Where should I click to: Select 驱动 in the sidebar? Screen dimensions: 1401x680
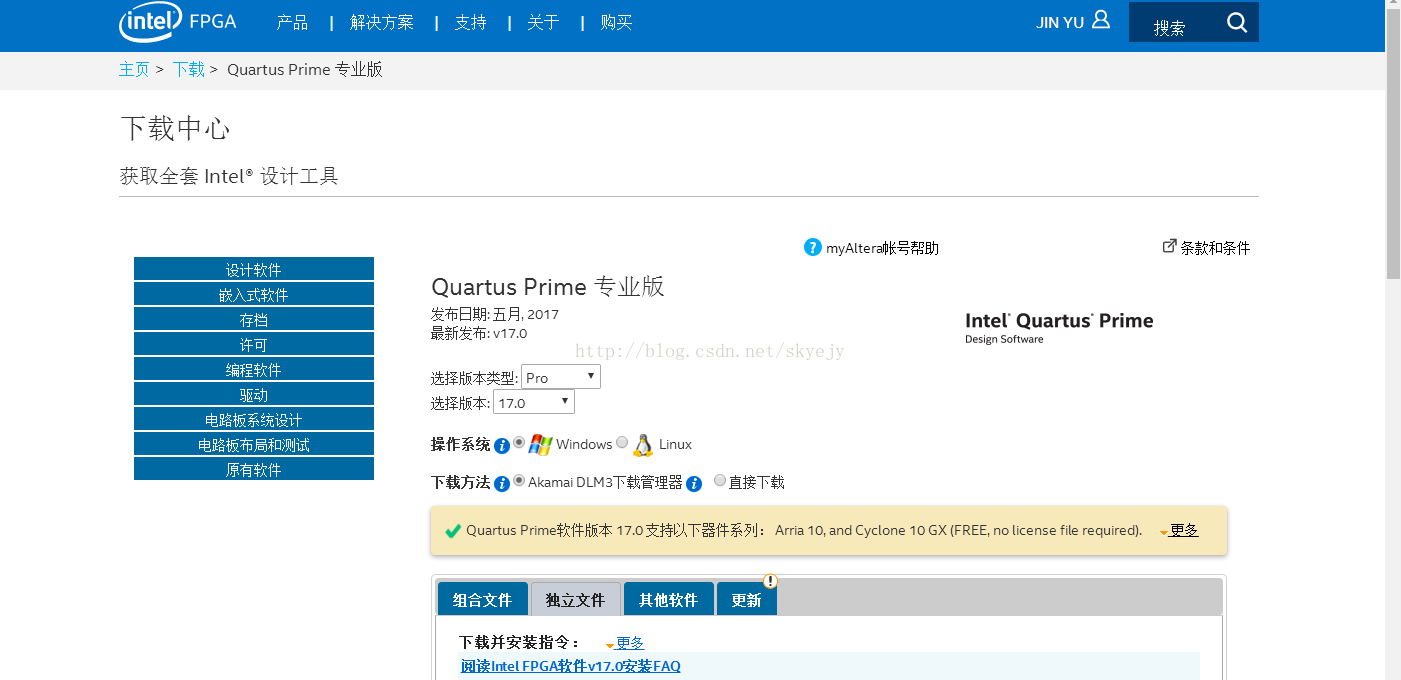click(x=254, y=394)
